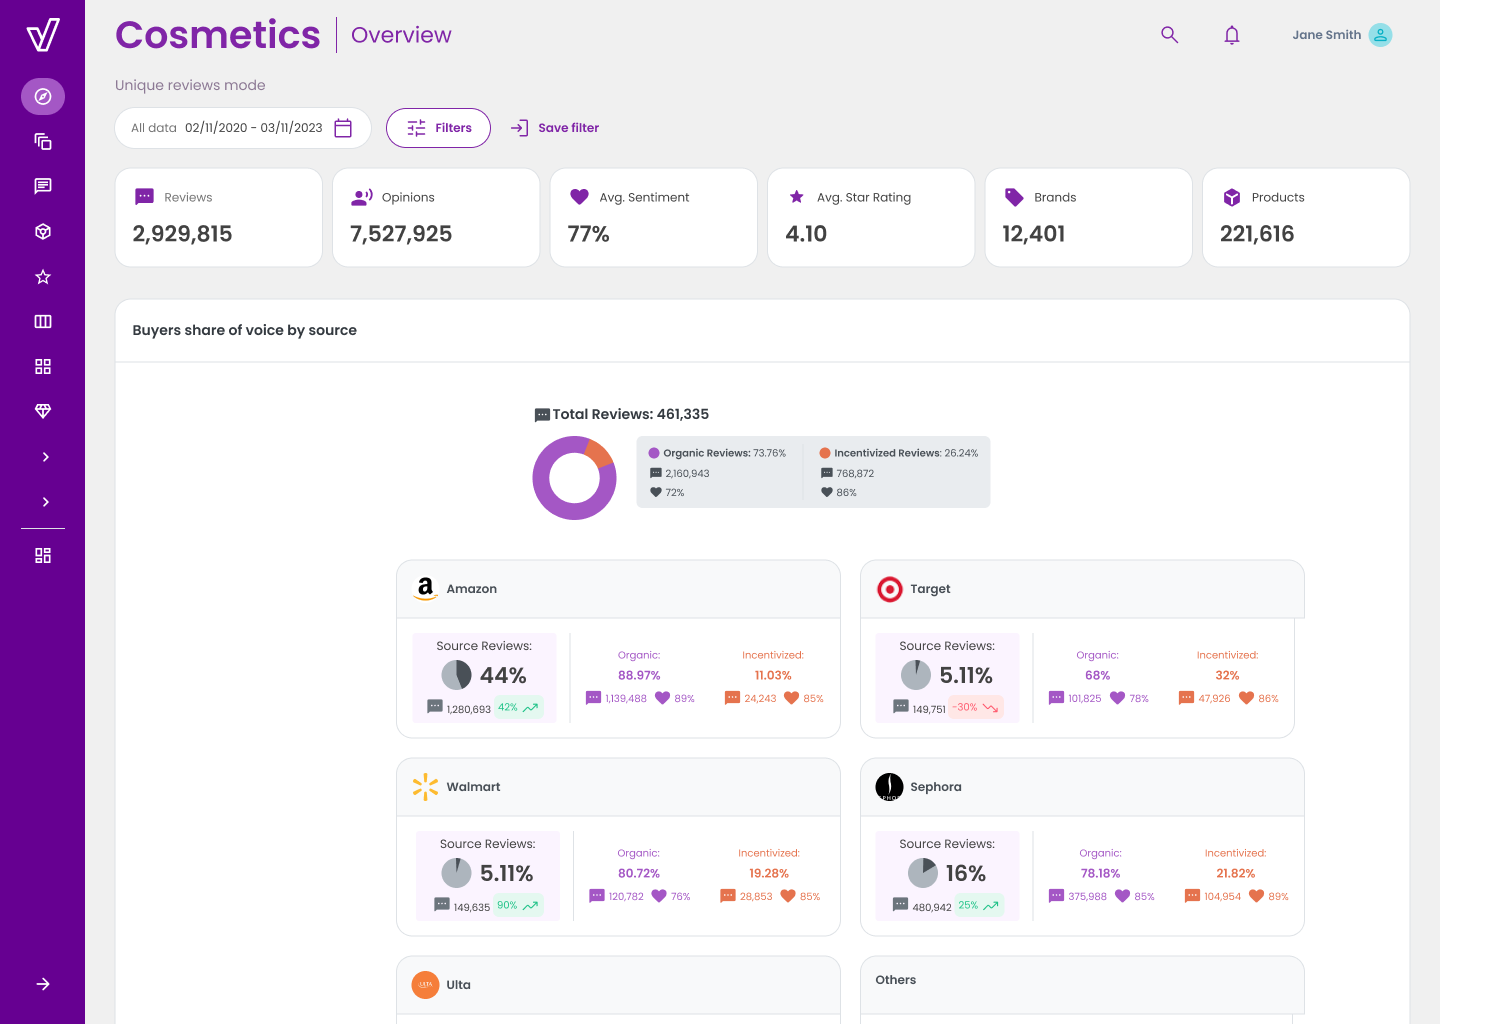Click the app logo in the sidebar
This screenshot has width=1512, height=1024.
[x=43, y=35]
